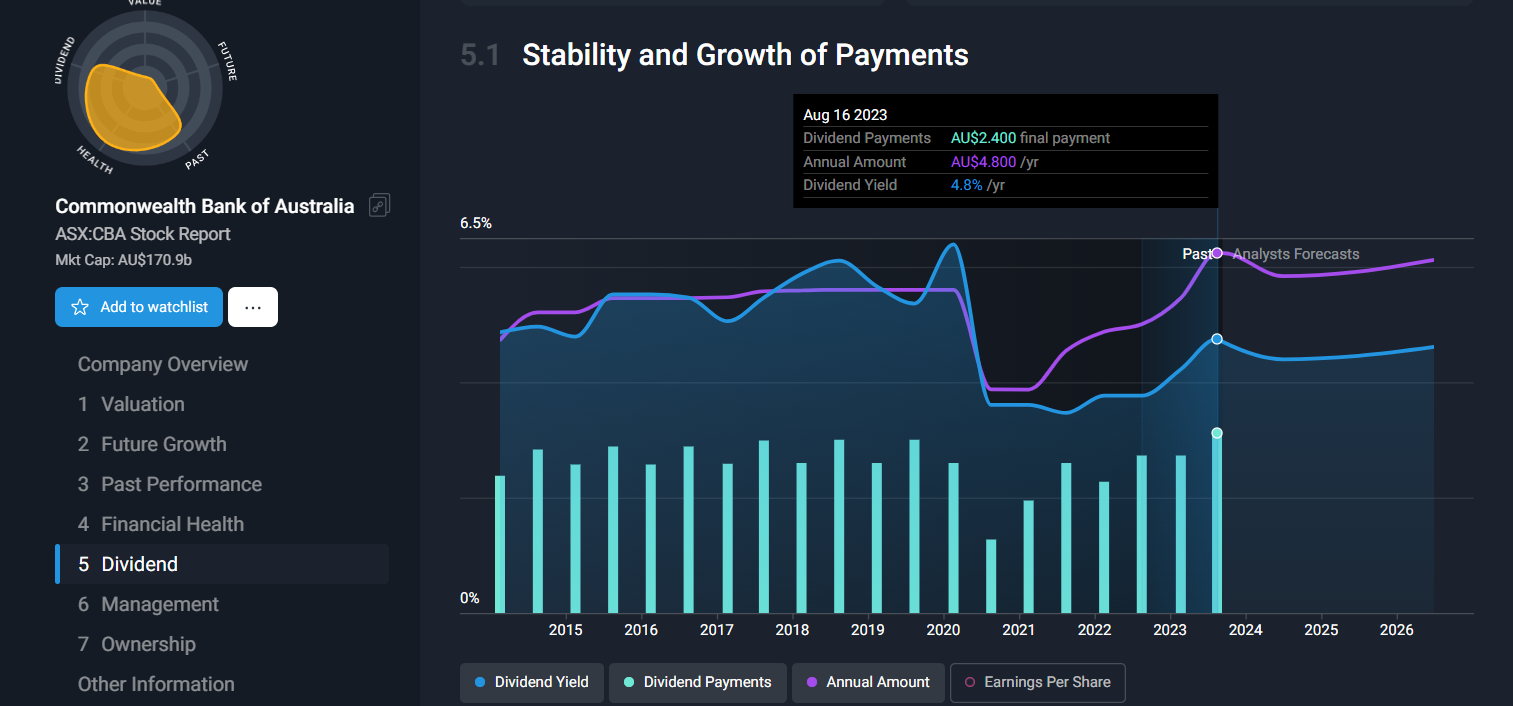1513x706 pixels.
Task: Click the 2015 x-axis year label
Action: point(565,630)
